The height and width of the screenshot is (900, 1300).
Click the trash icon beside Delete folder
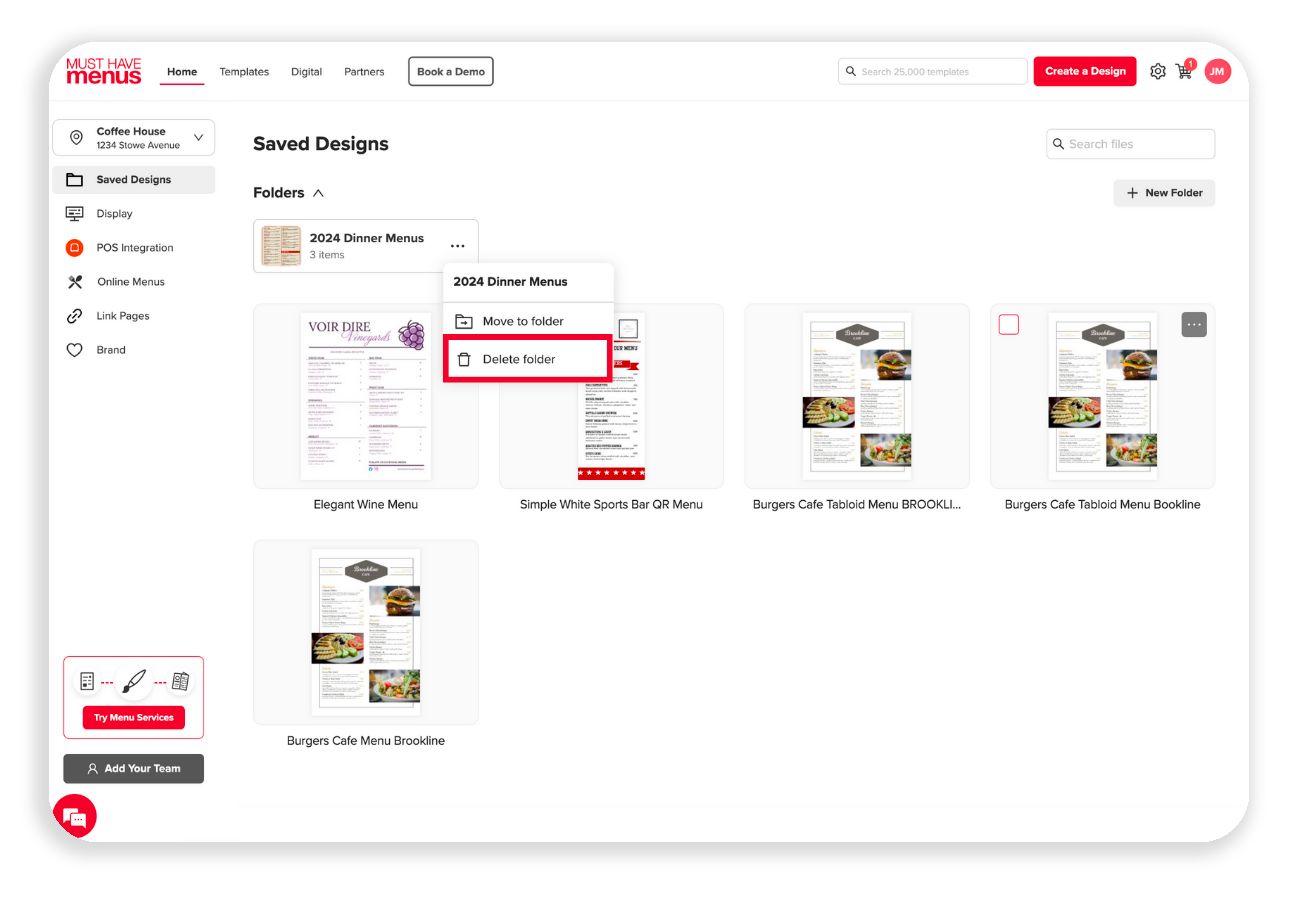464,359
